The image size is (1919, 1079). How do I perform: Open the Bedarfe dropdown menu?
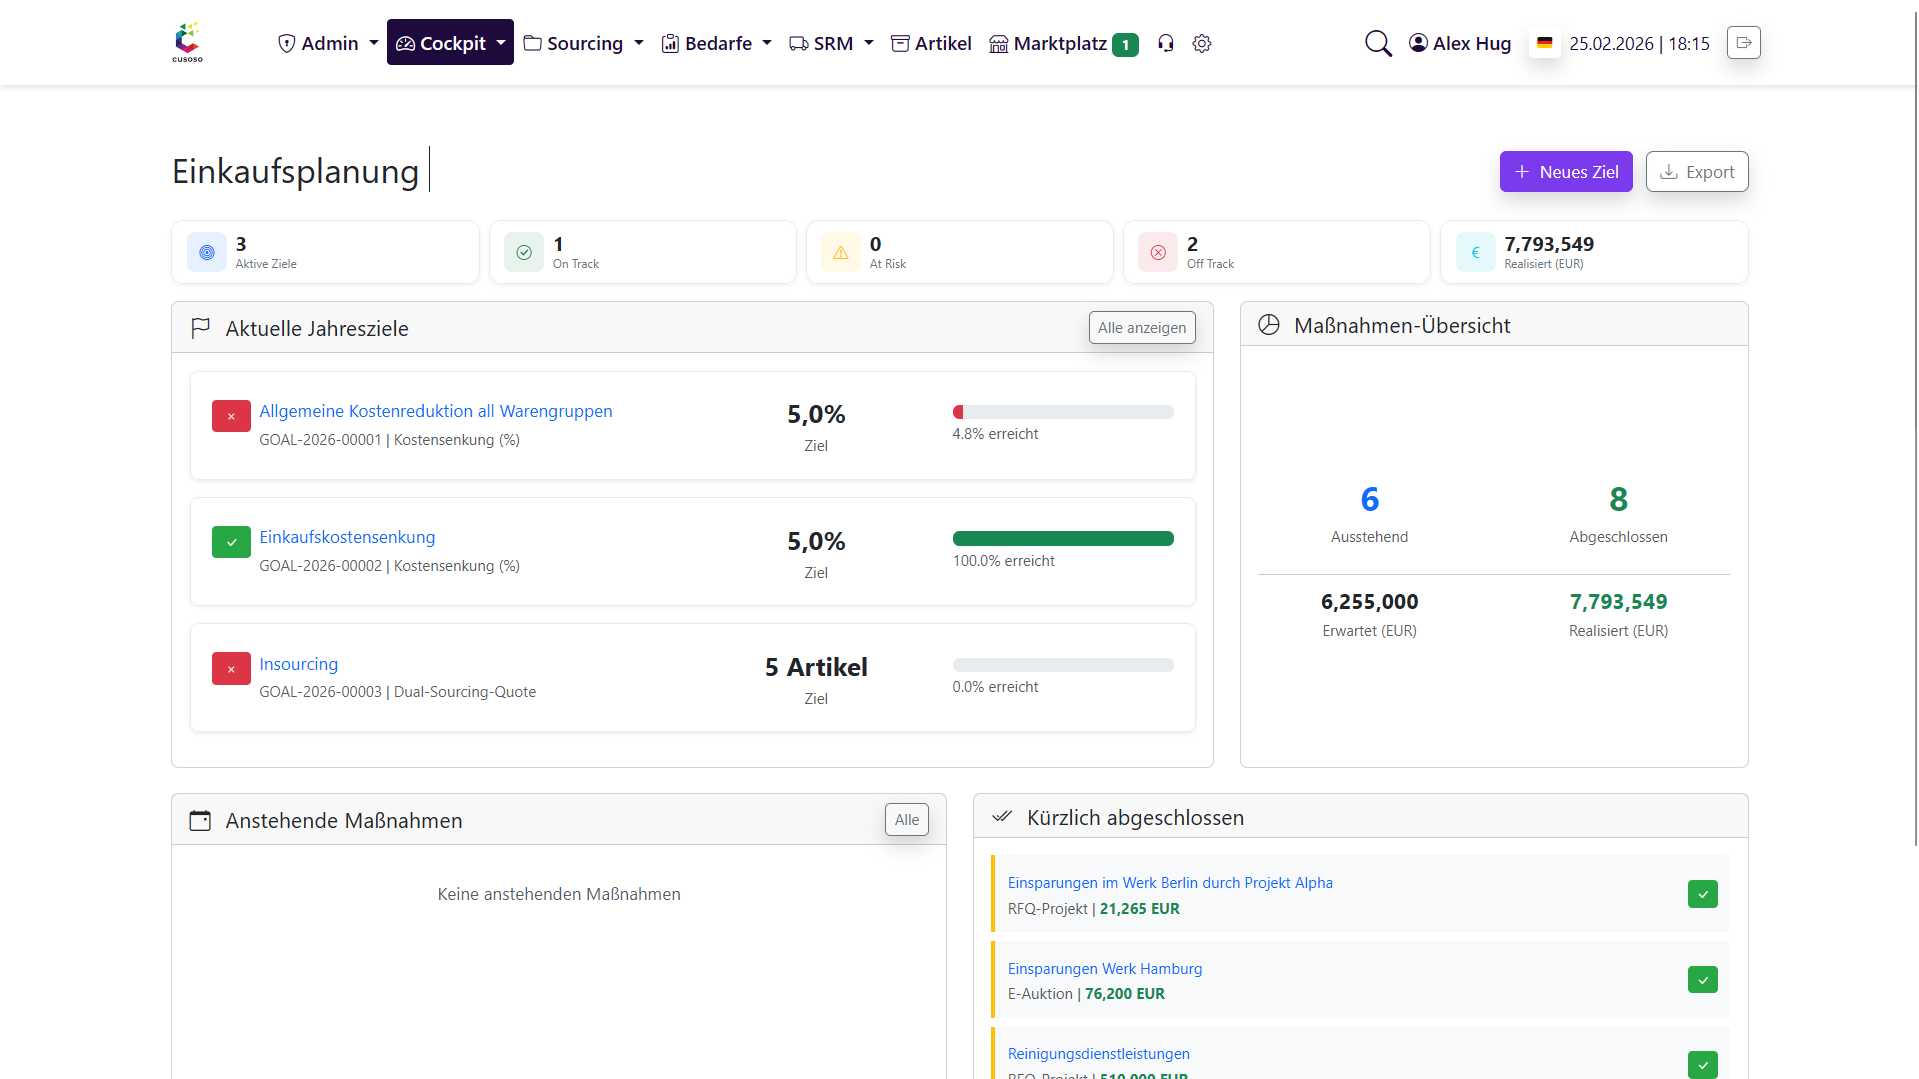[716, 43]
